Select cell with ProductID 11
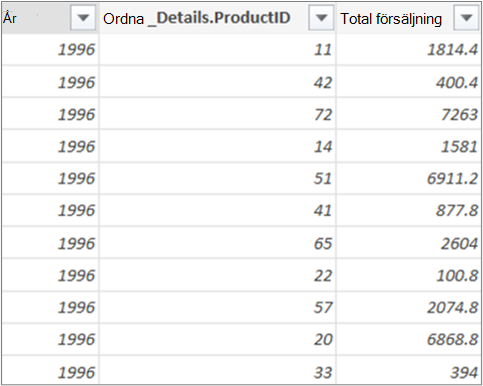 [217, 50]
